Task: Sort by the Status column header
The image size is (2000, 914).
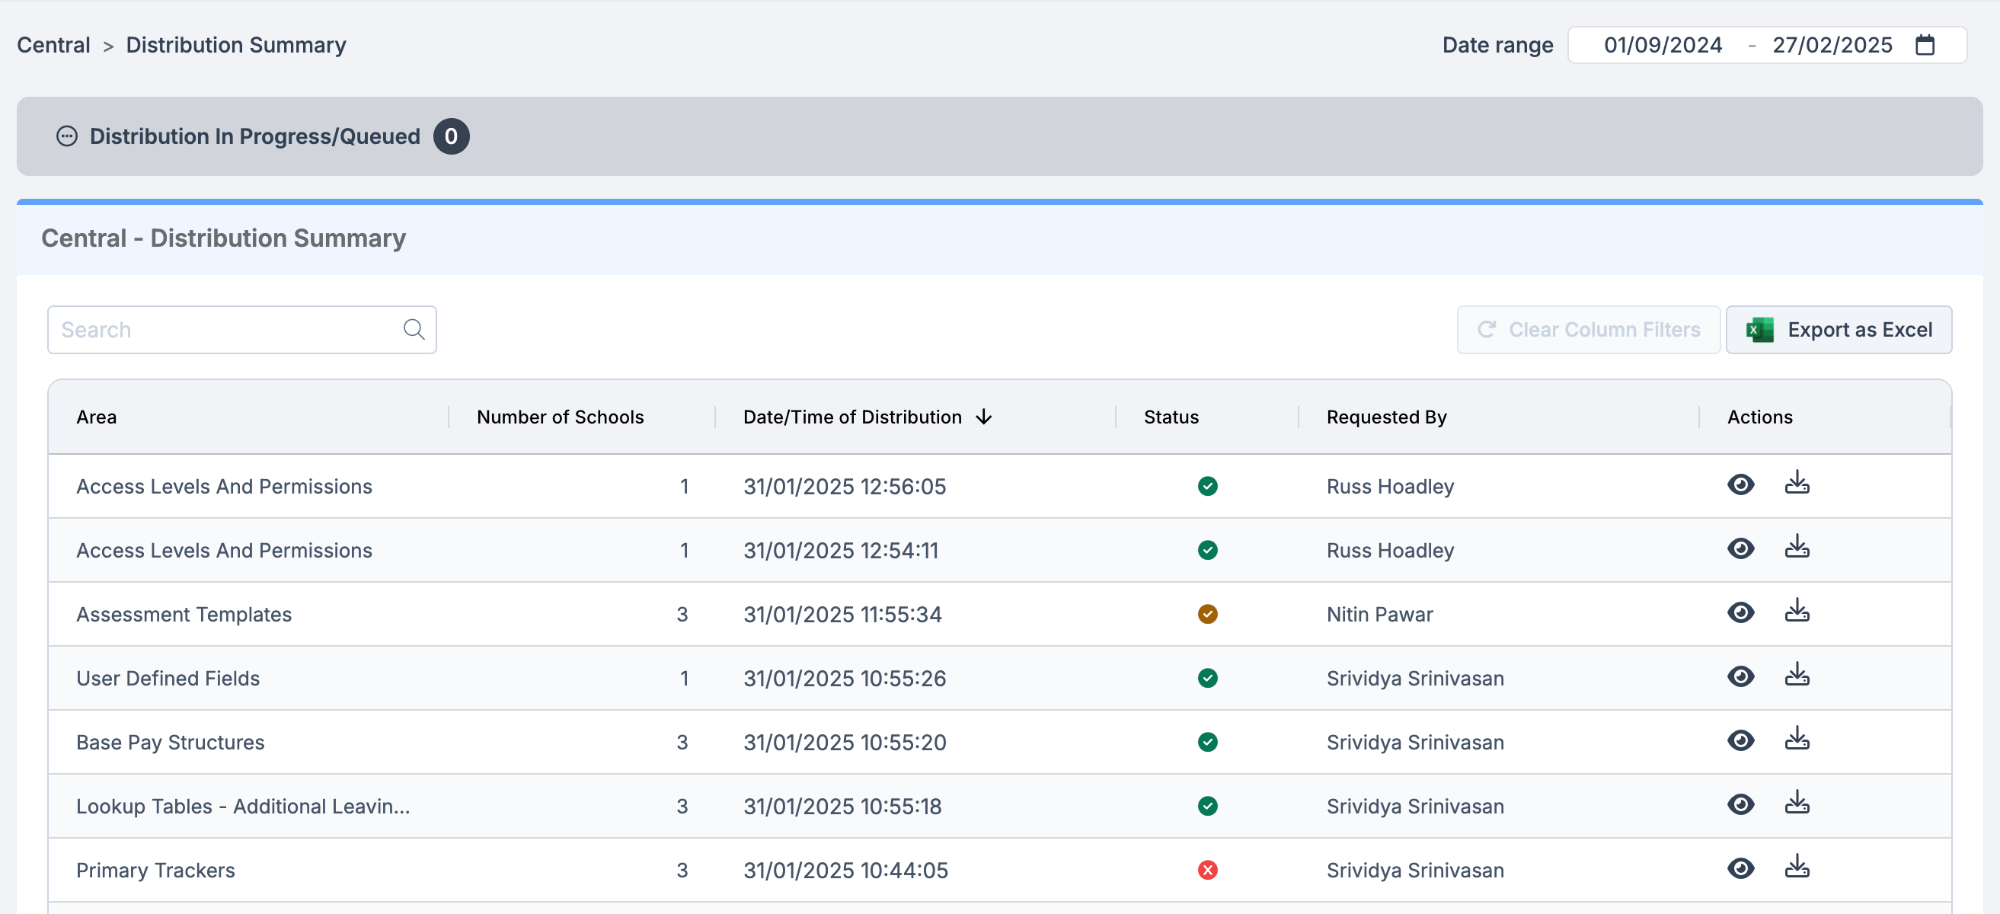Action: pos(1171,417)
